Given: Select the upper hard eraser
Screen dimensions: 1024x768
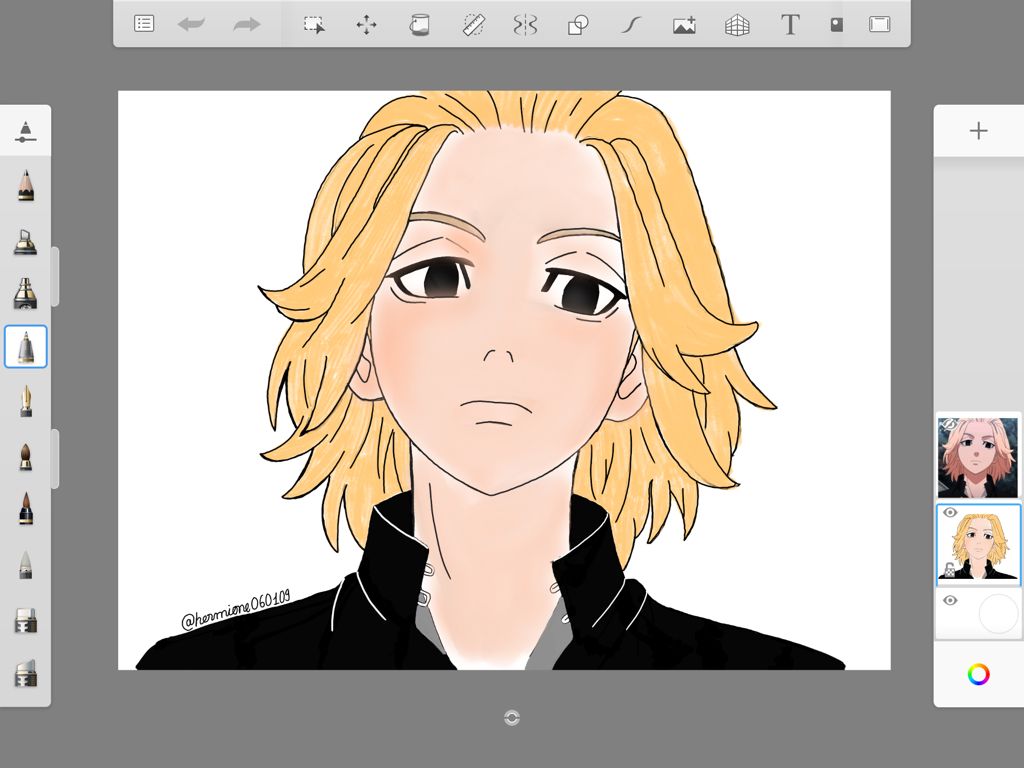Looking at the screenshot, I should tap(25, 620).
